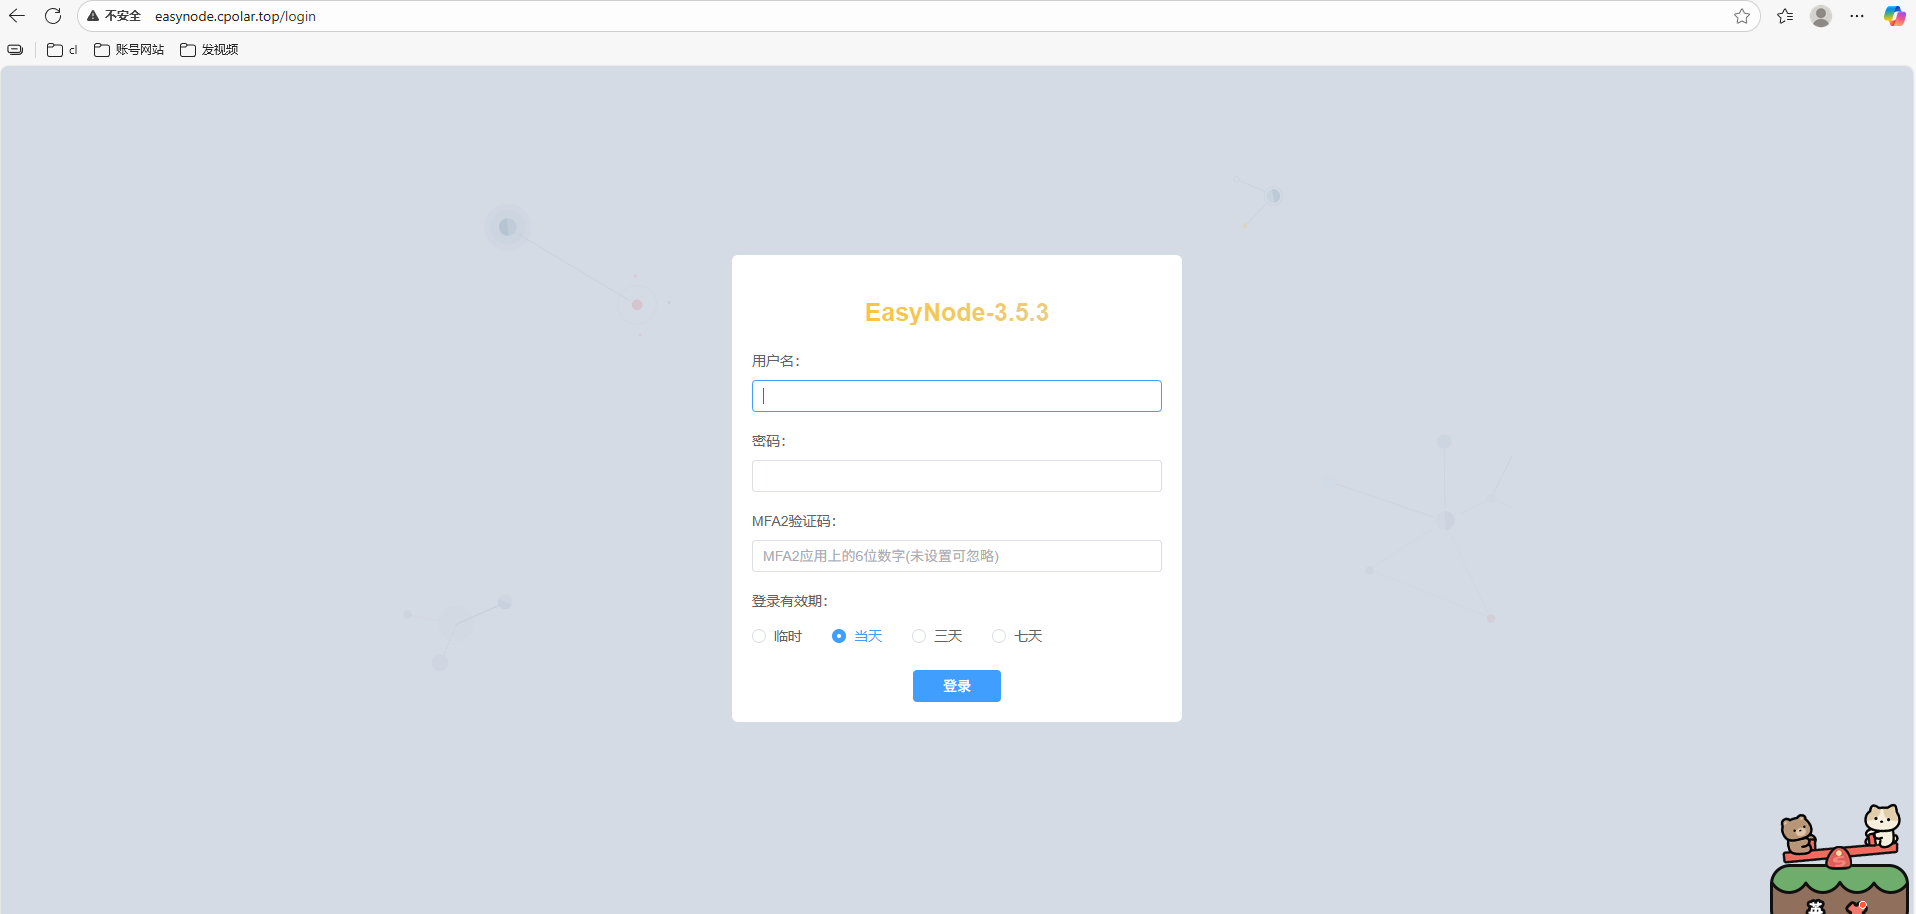Select the 临时 login validity option
This screenshot has height=914, width=1916.
point(777,636)
